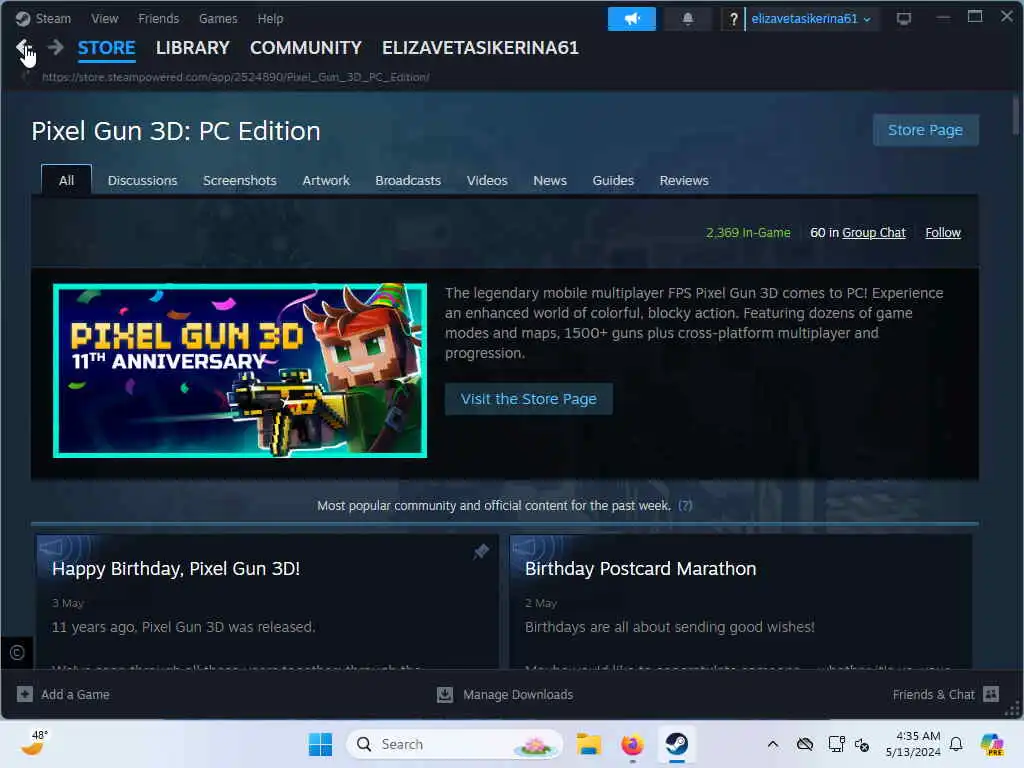
Task: Open the ELIZAVETASIKERINA61 profile section
Action: pyautogui.click(x=480, y=48)
